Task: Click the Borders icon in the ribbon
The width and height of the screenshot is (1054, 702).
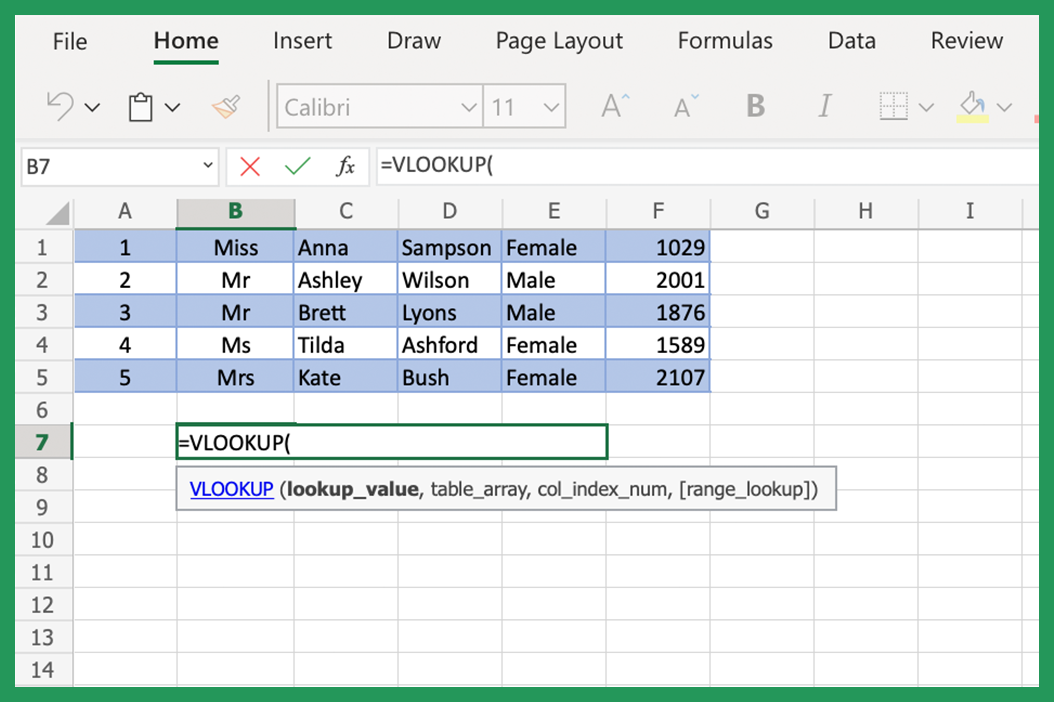Action: tap(895, 106)
